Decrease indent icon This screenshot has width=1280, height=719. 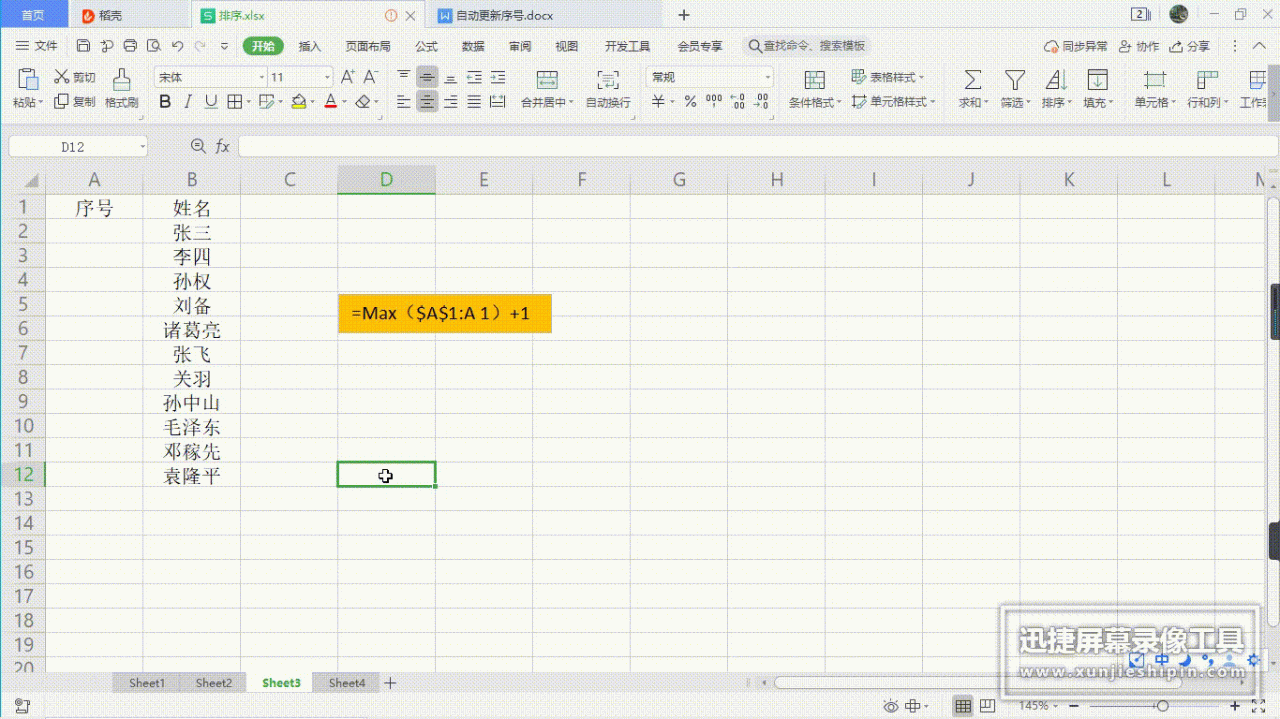[474, 77]
